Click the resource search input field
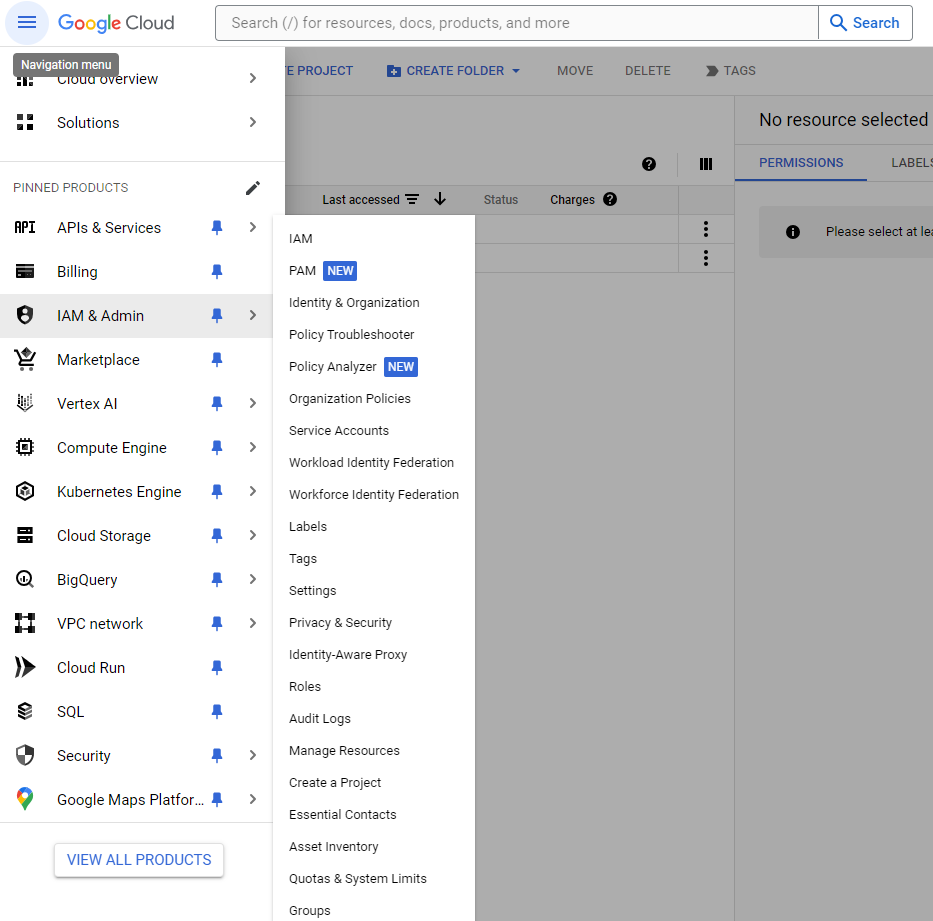Screen dimensions: 933x921 (x=516, y=23)
